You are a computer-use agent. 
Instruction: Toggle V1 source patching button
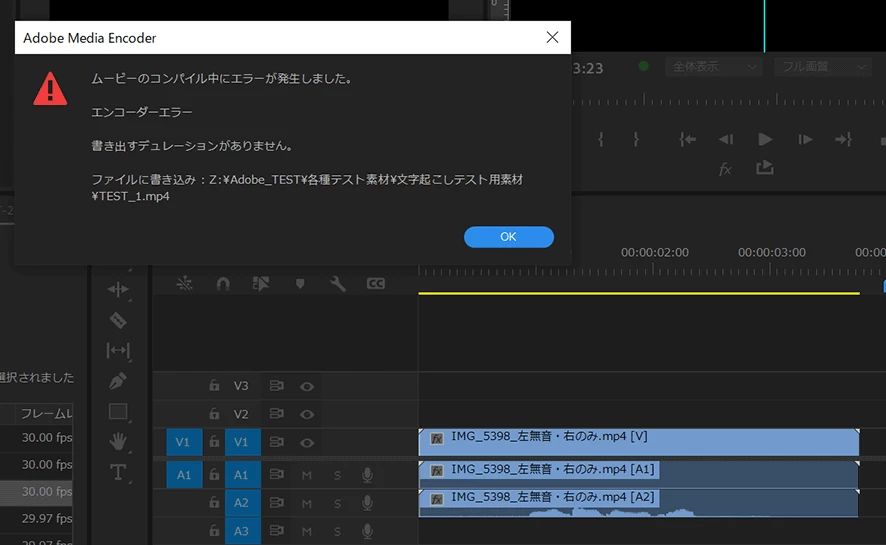(x=184, y=442)
